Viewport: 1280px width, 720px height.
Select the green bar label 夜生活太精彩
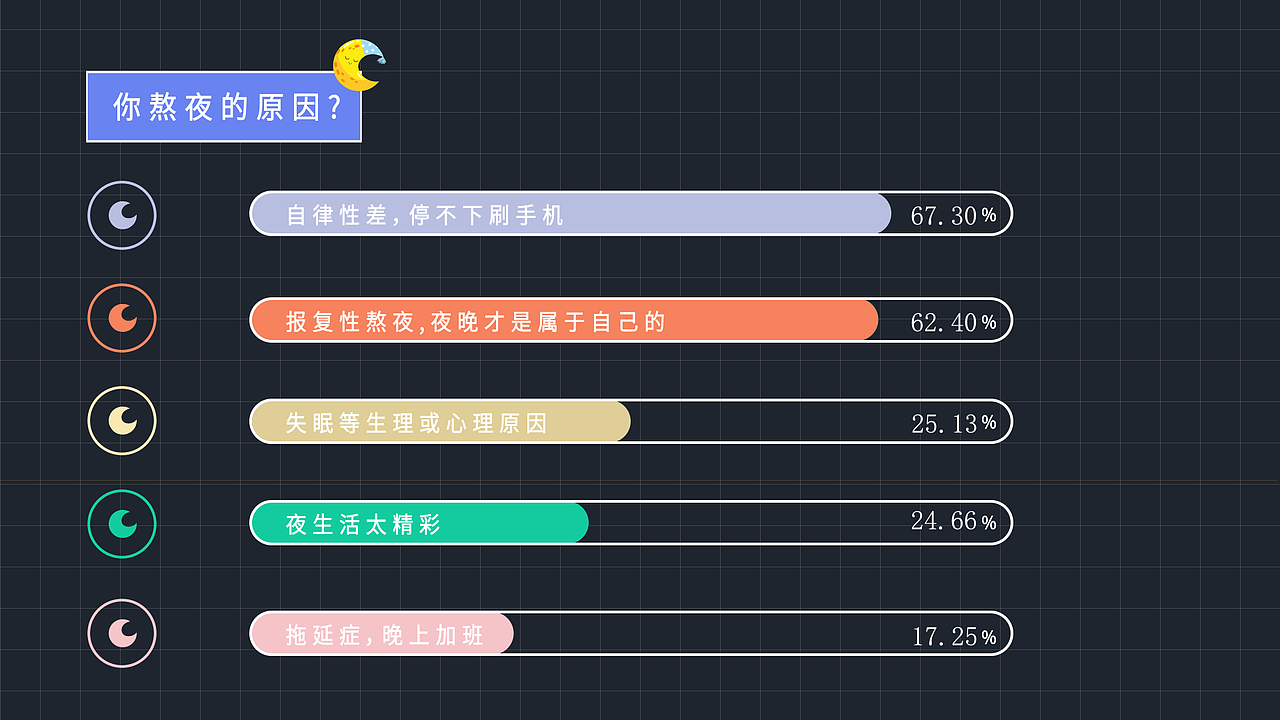click(x=363, y=524)
